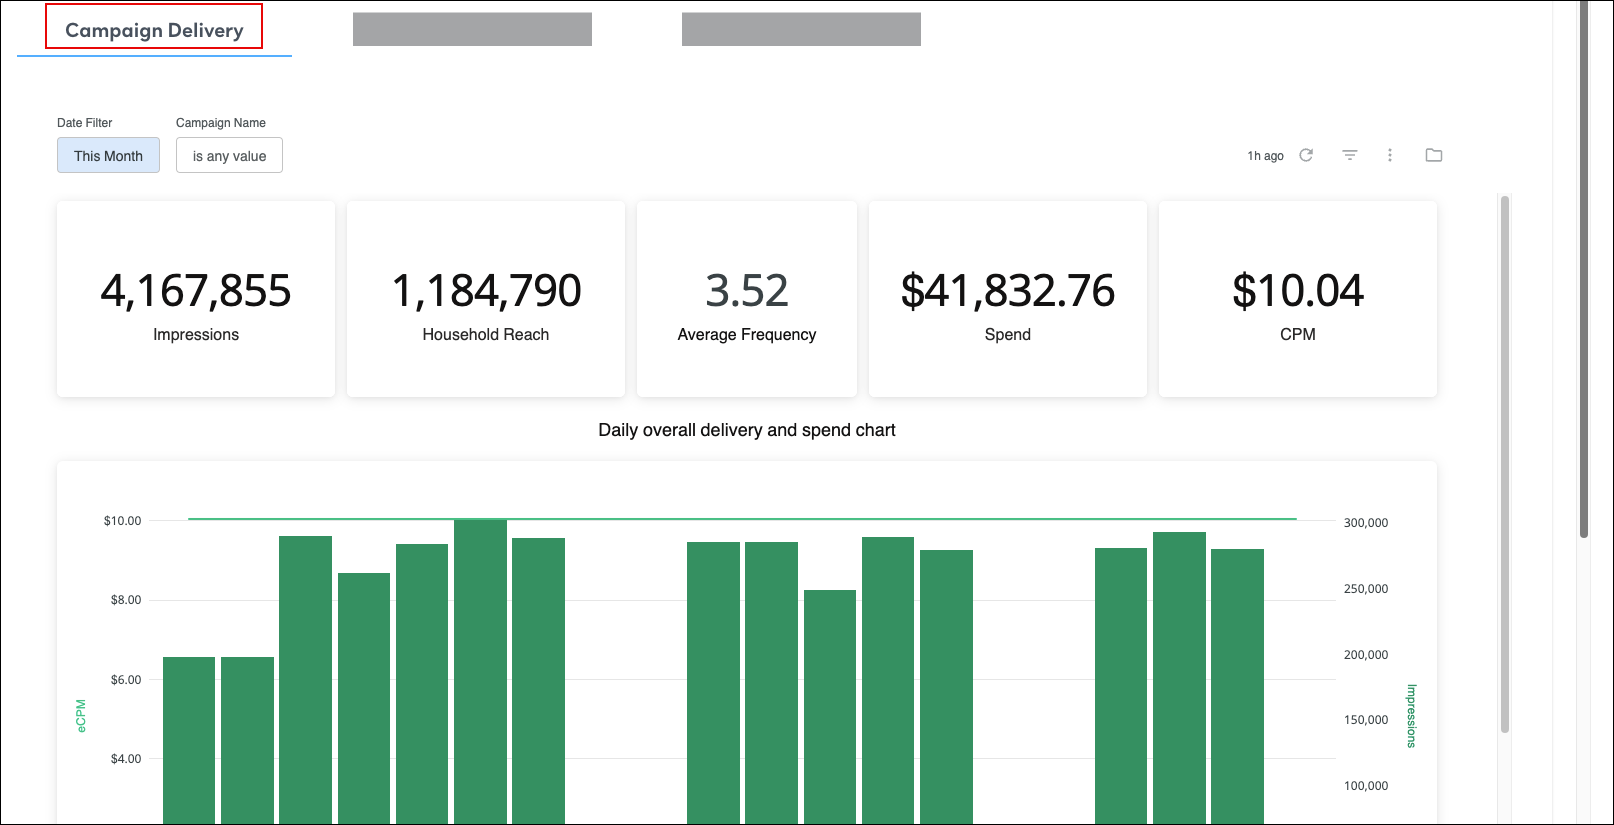Open the Campaign Name 'is any value' filter

229,155
